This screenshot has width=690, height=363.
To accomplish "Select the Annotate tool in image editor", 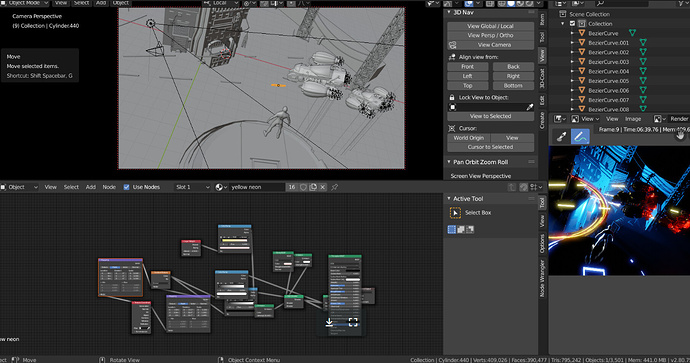I will (x=580, y=136).
